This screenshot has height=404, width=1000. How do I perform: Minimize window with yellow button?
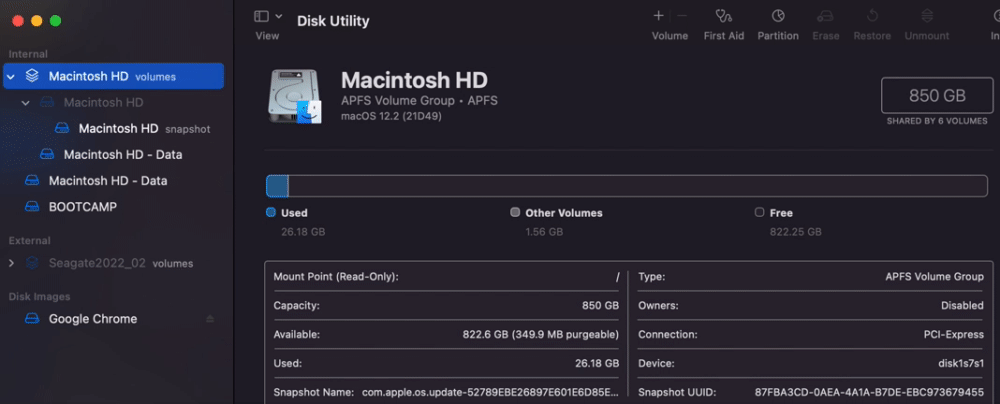pos(36,20)
